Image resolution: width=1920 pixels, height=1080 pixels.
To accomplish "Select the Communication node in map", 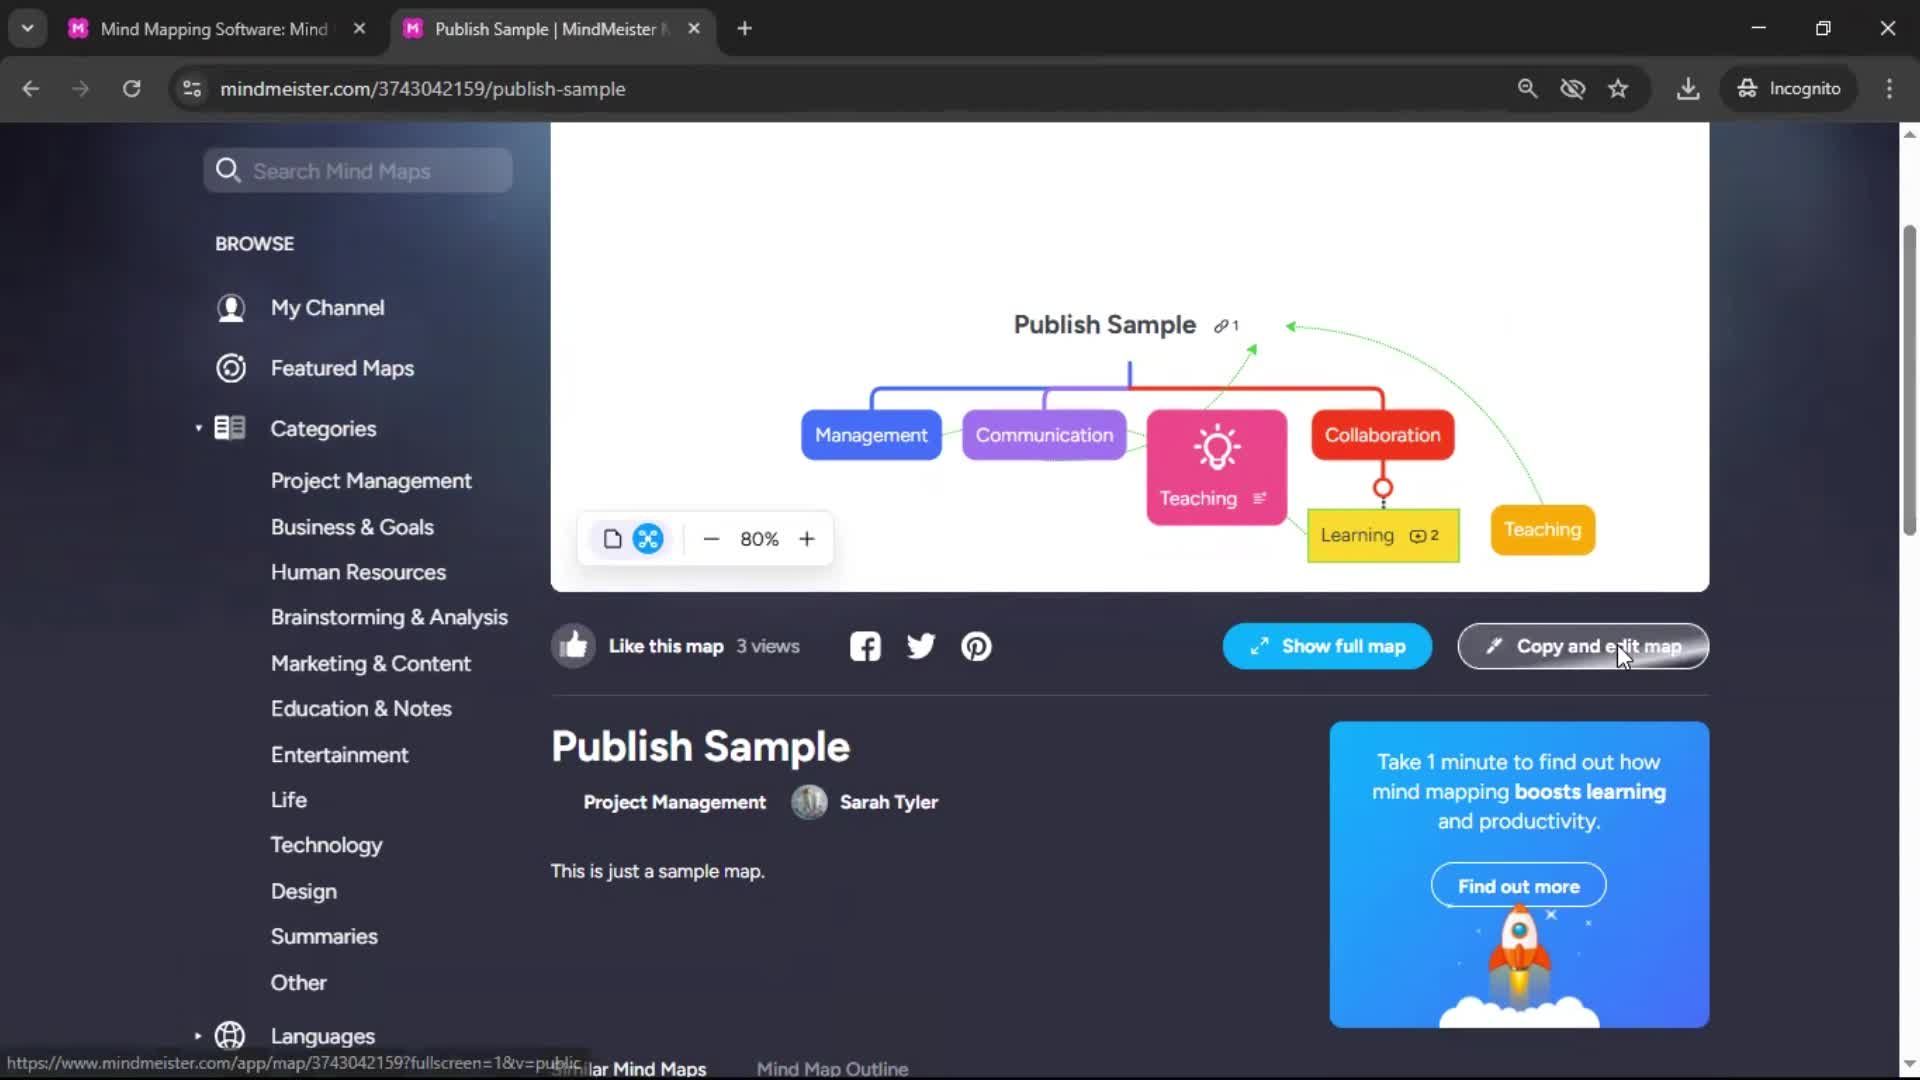I will click(x=1044, y=435).
